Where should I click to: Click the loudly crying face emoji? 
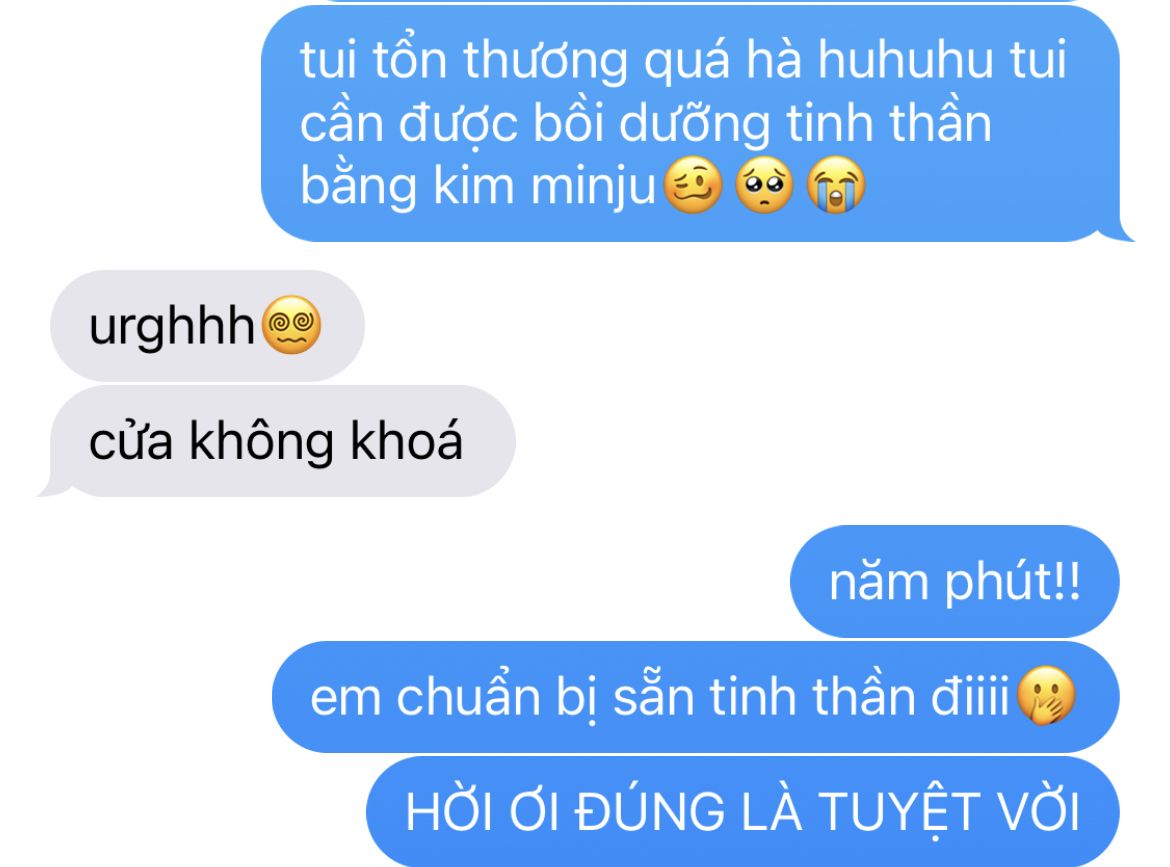[836, 185]
